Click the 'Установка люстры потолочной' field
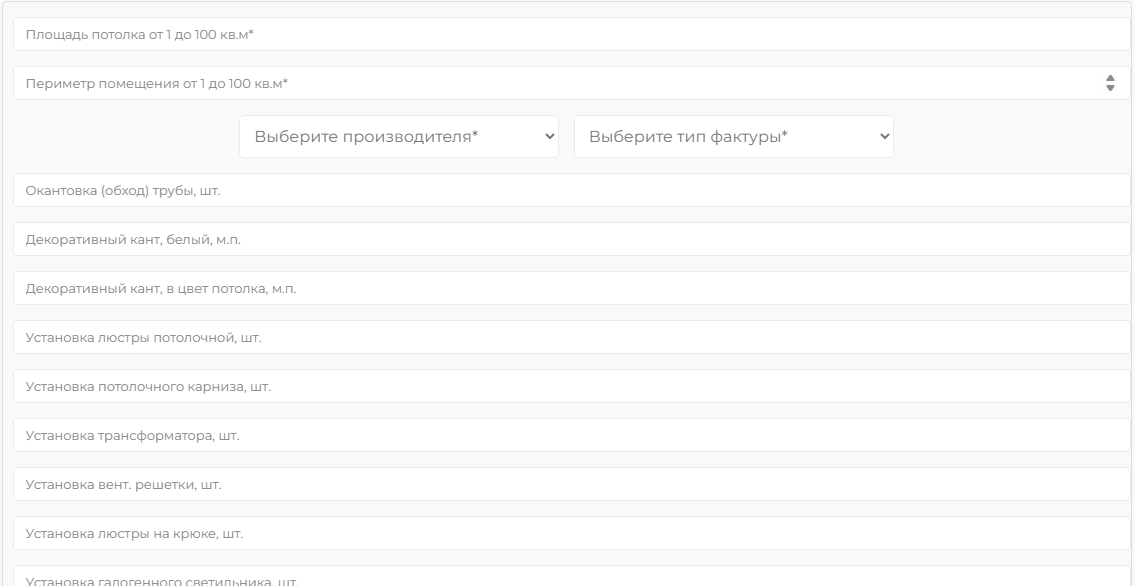This screenshot has width=1135, height=586. 570,337
